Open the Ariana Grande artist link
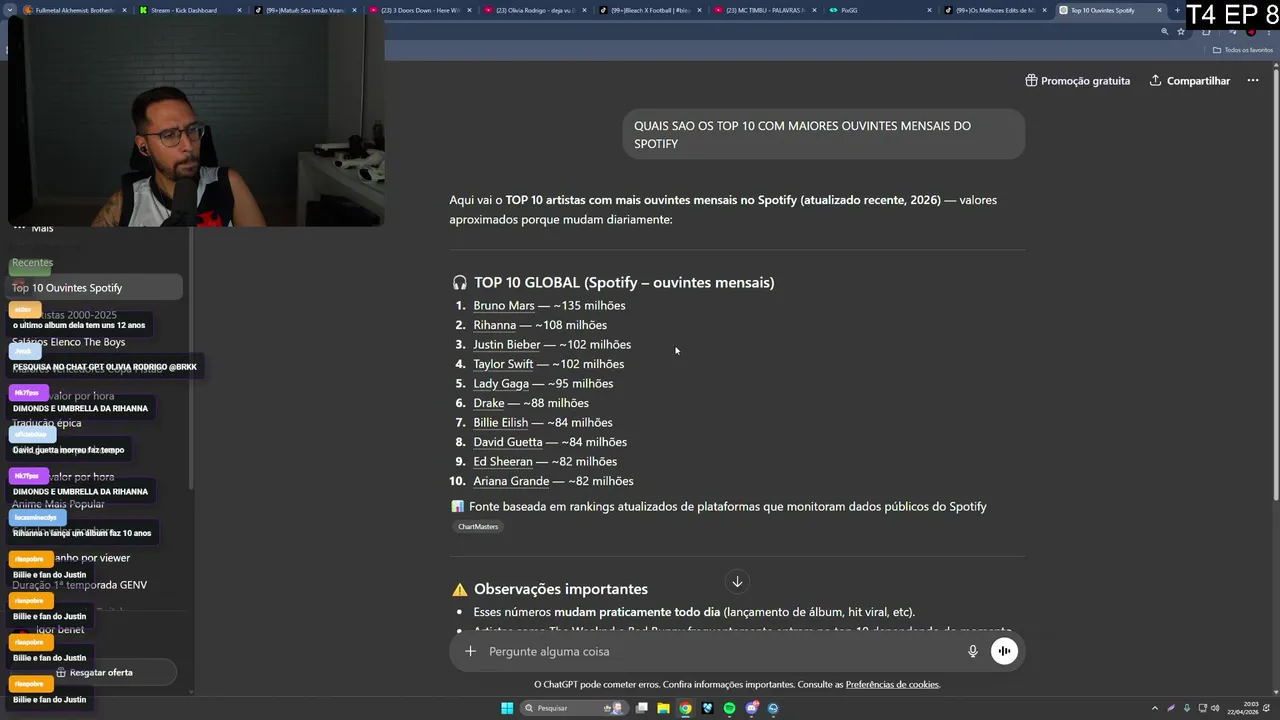 [511, 481]
